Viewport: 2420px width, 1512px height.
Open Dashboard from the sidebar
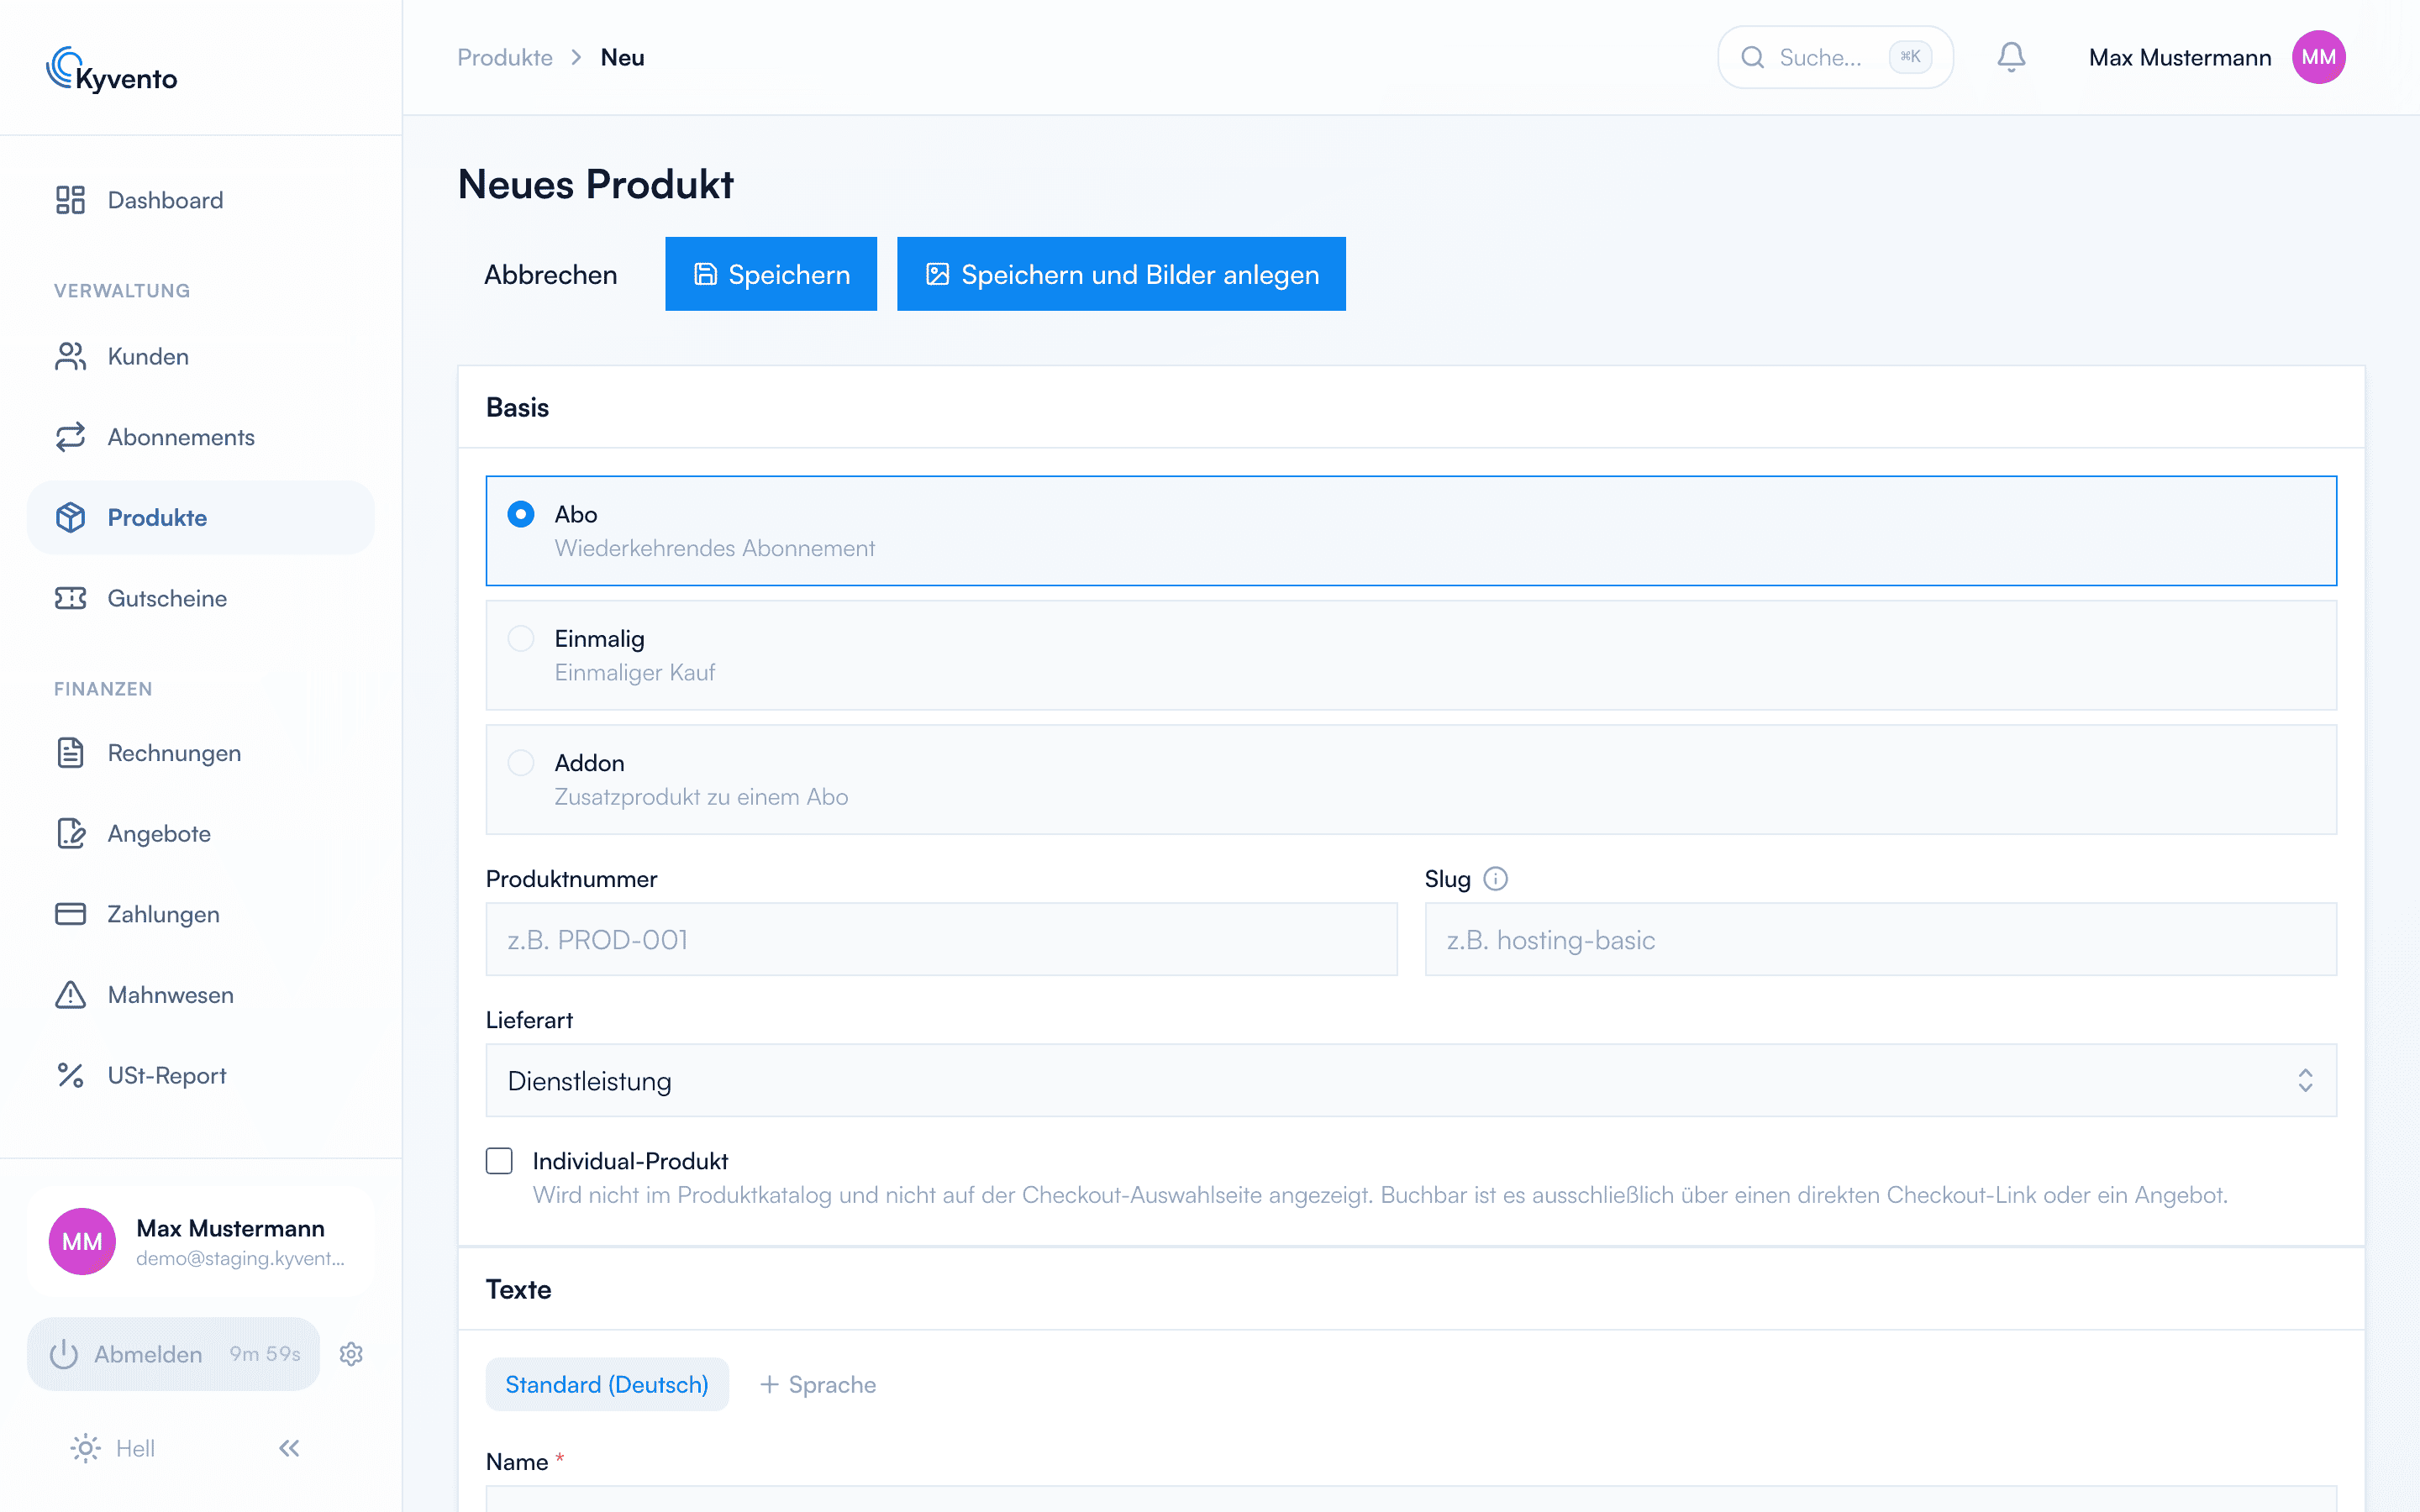click(x=200, y=200)
